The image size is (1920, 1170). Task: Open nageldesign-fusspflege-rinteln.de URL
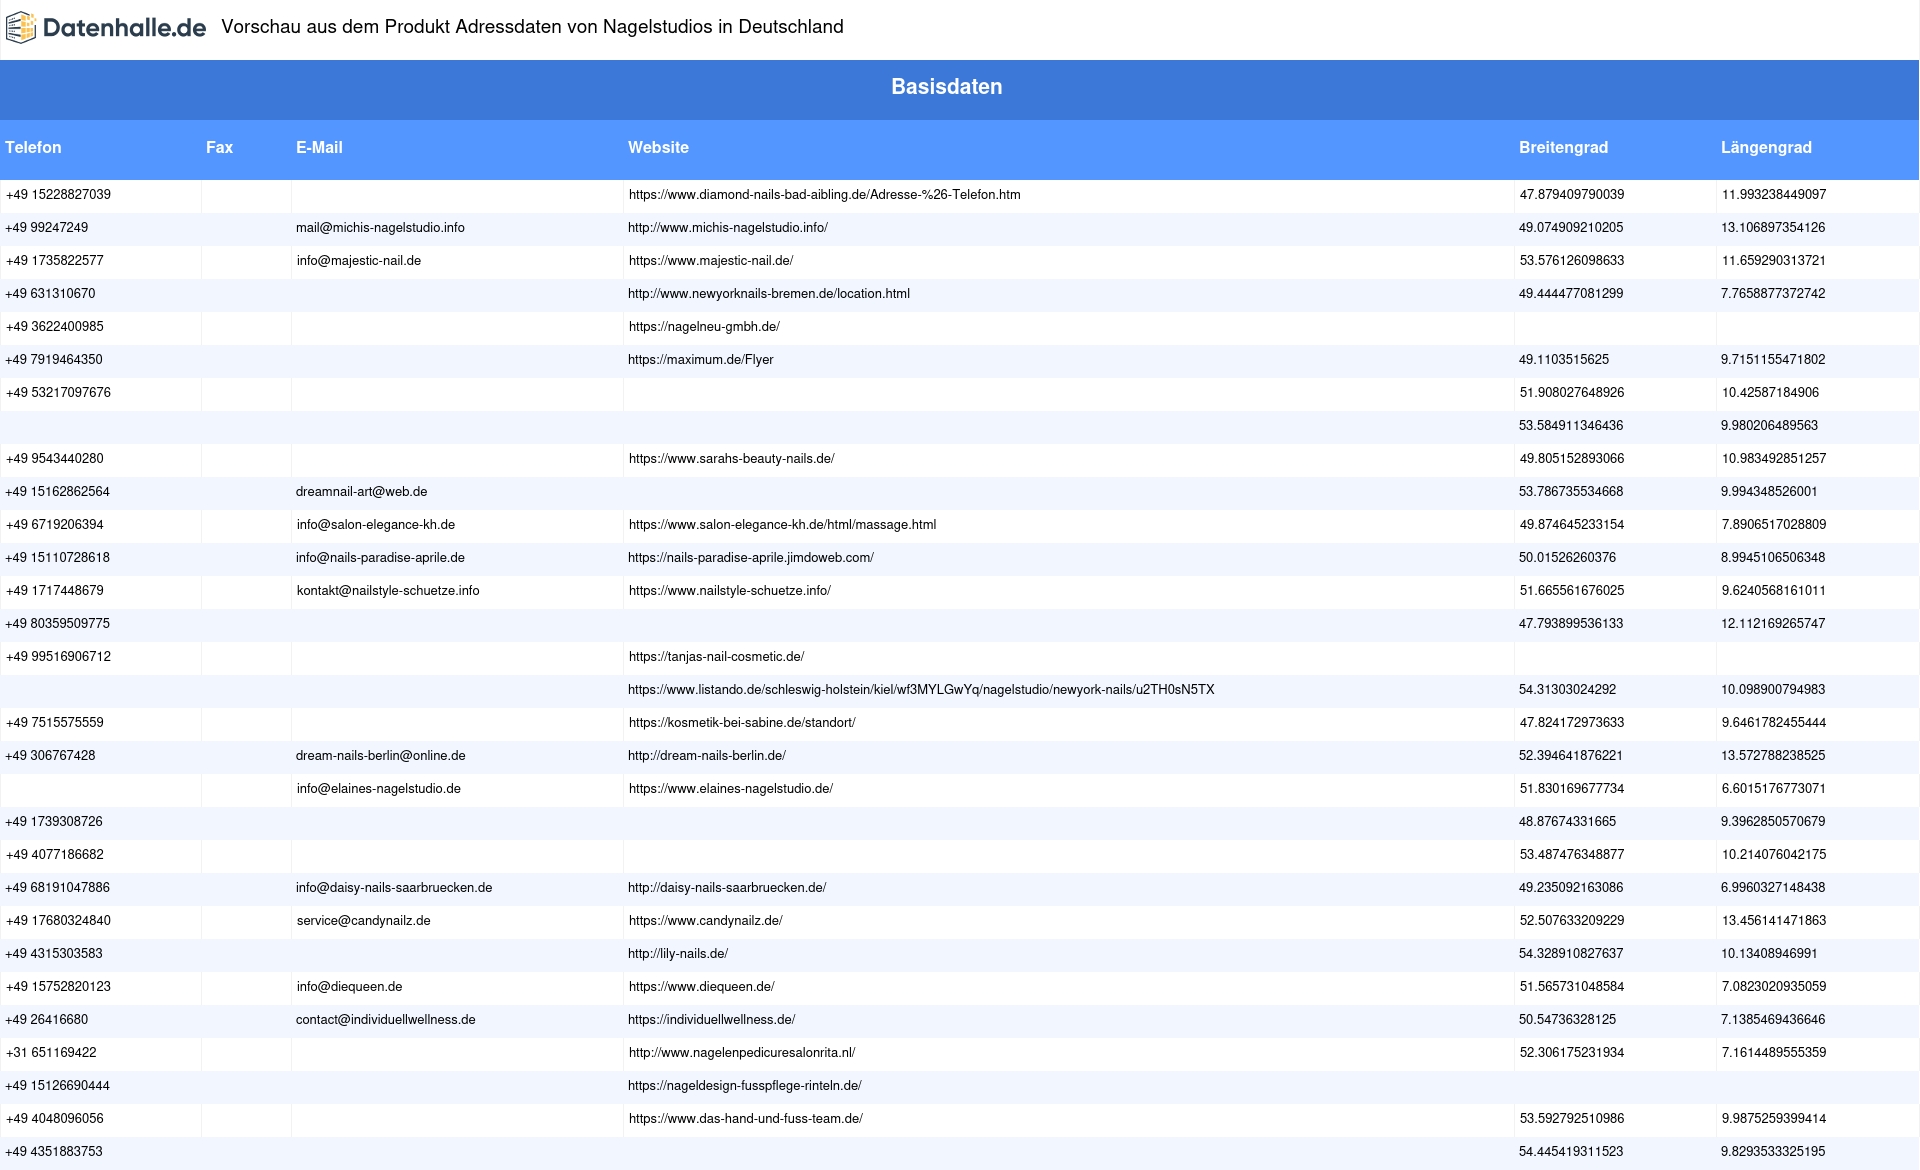coord(745,1086)
